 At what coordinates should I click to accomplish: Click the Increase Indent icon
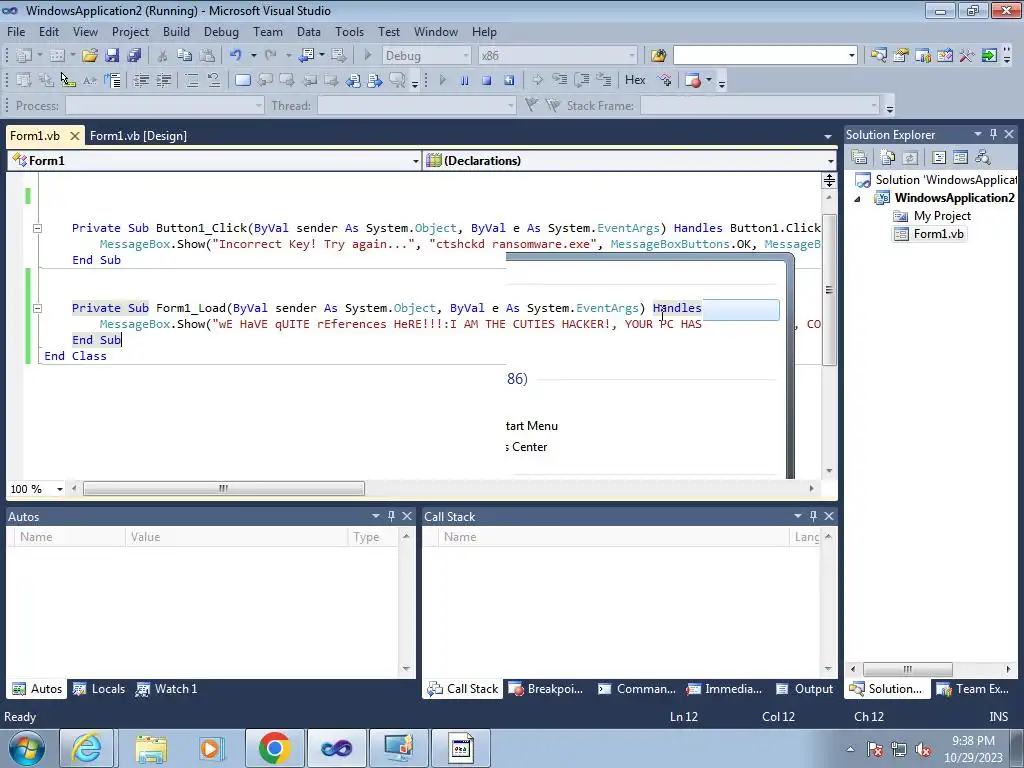(x=163, y=80)
